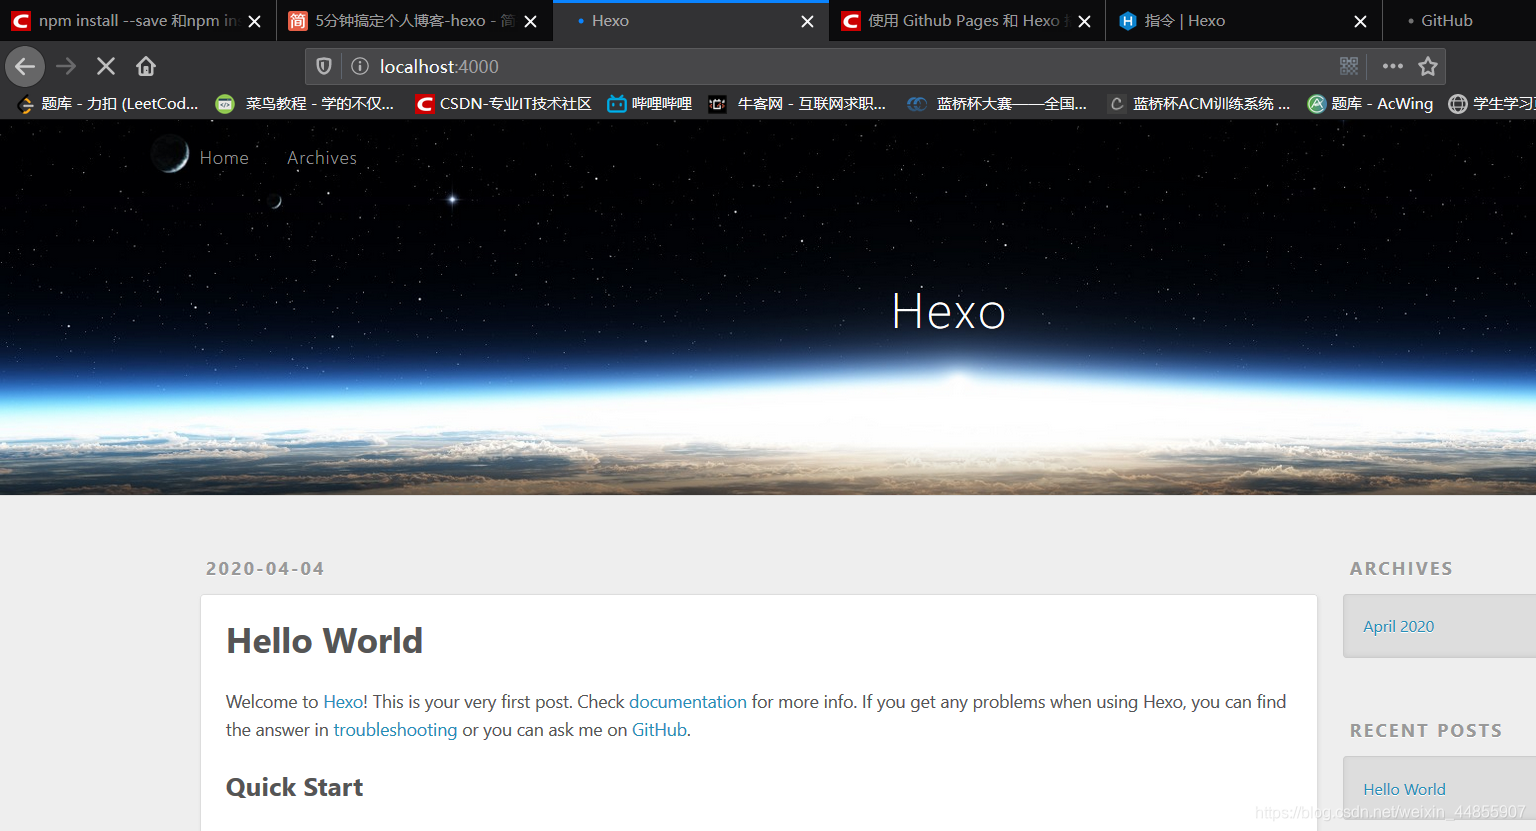Open the April 2020 archive link
This screenshot has width=1536, height=831.
click(1398, 626)
